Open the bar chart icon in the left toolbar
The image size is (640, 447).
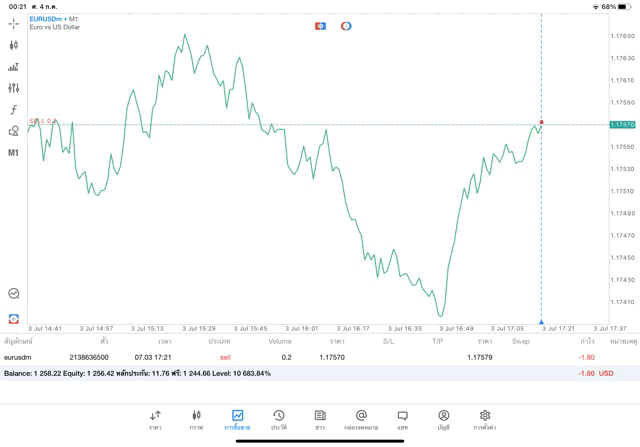click(x=14, y=67)
